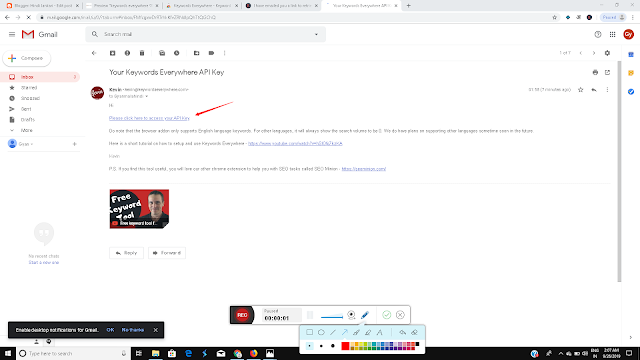Start a new chat link

(x=44, y=262)
